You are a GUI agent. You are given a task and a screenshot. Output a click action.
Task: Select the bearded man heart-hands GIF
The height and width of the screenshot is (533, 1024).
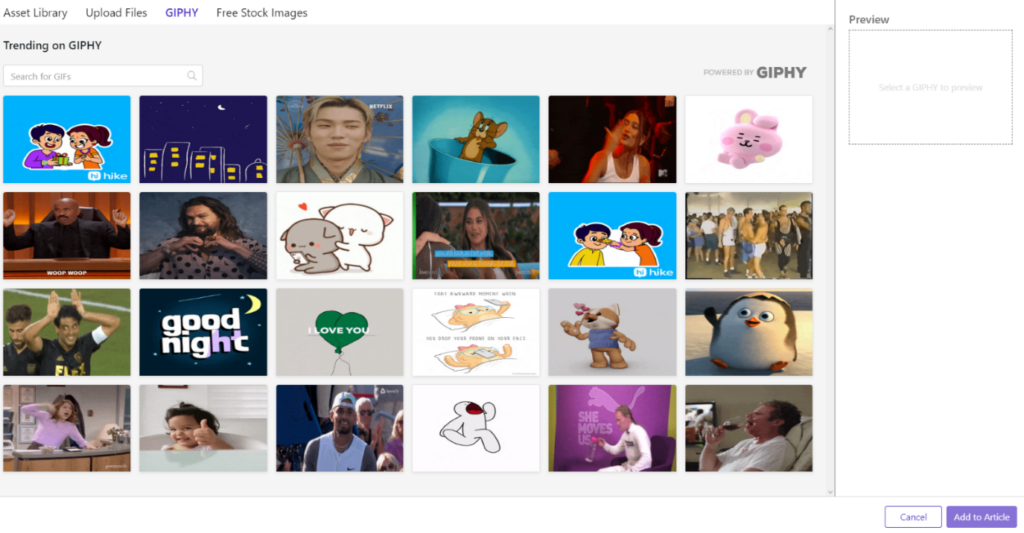coord(203,236)
